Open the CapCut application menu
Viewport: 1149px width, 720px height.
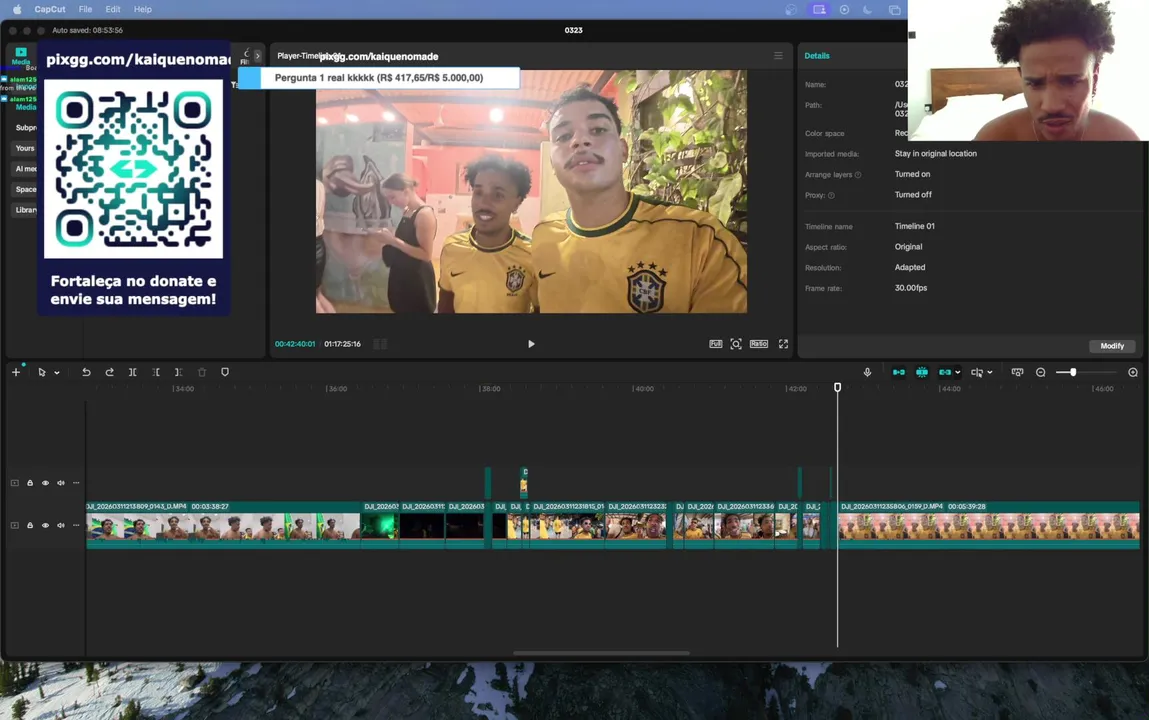[x=50, y=10]
